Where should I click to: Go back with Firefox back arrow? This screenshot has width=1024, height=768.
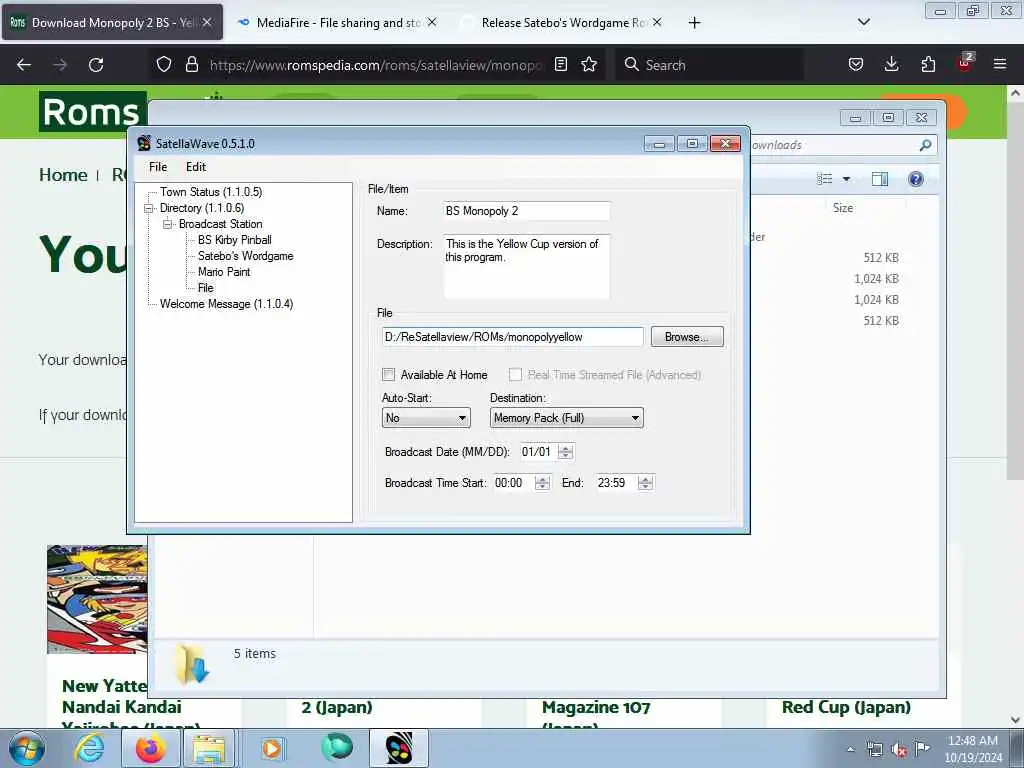(24, 65)
